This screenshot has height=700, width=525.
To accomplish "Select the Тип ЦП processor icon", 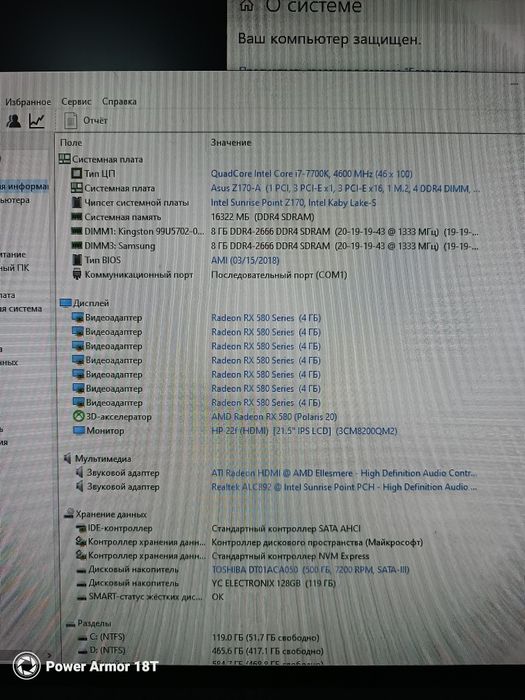I will (x=77, y=173).
